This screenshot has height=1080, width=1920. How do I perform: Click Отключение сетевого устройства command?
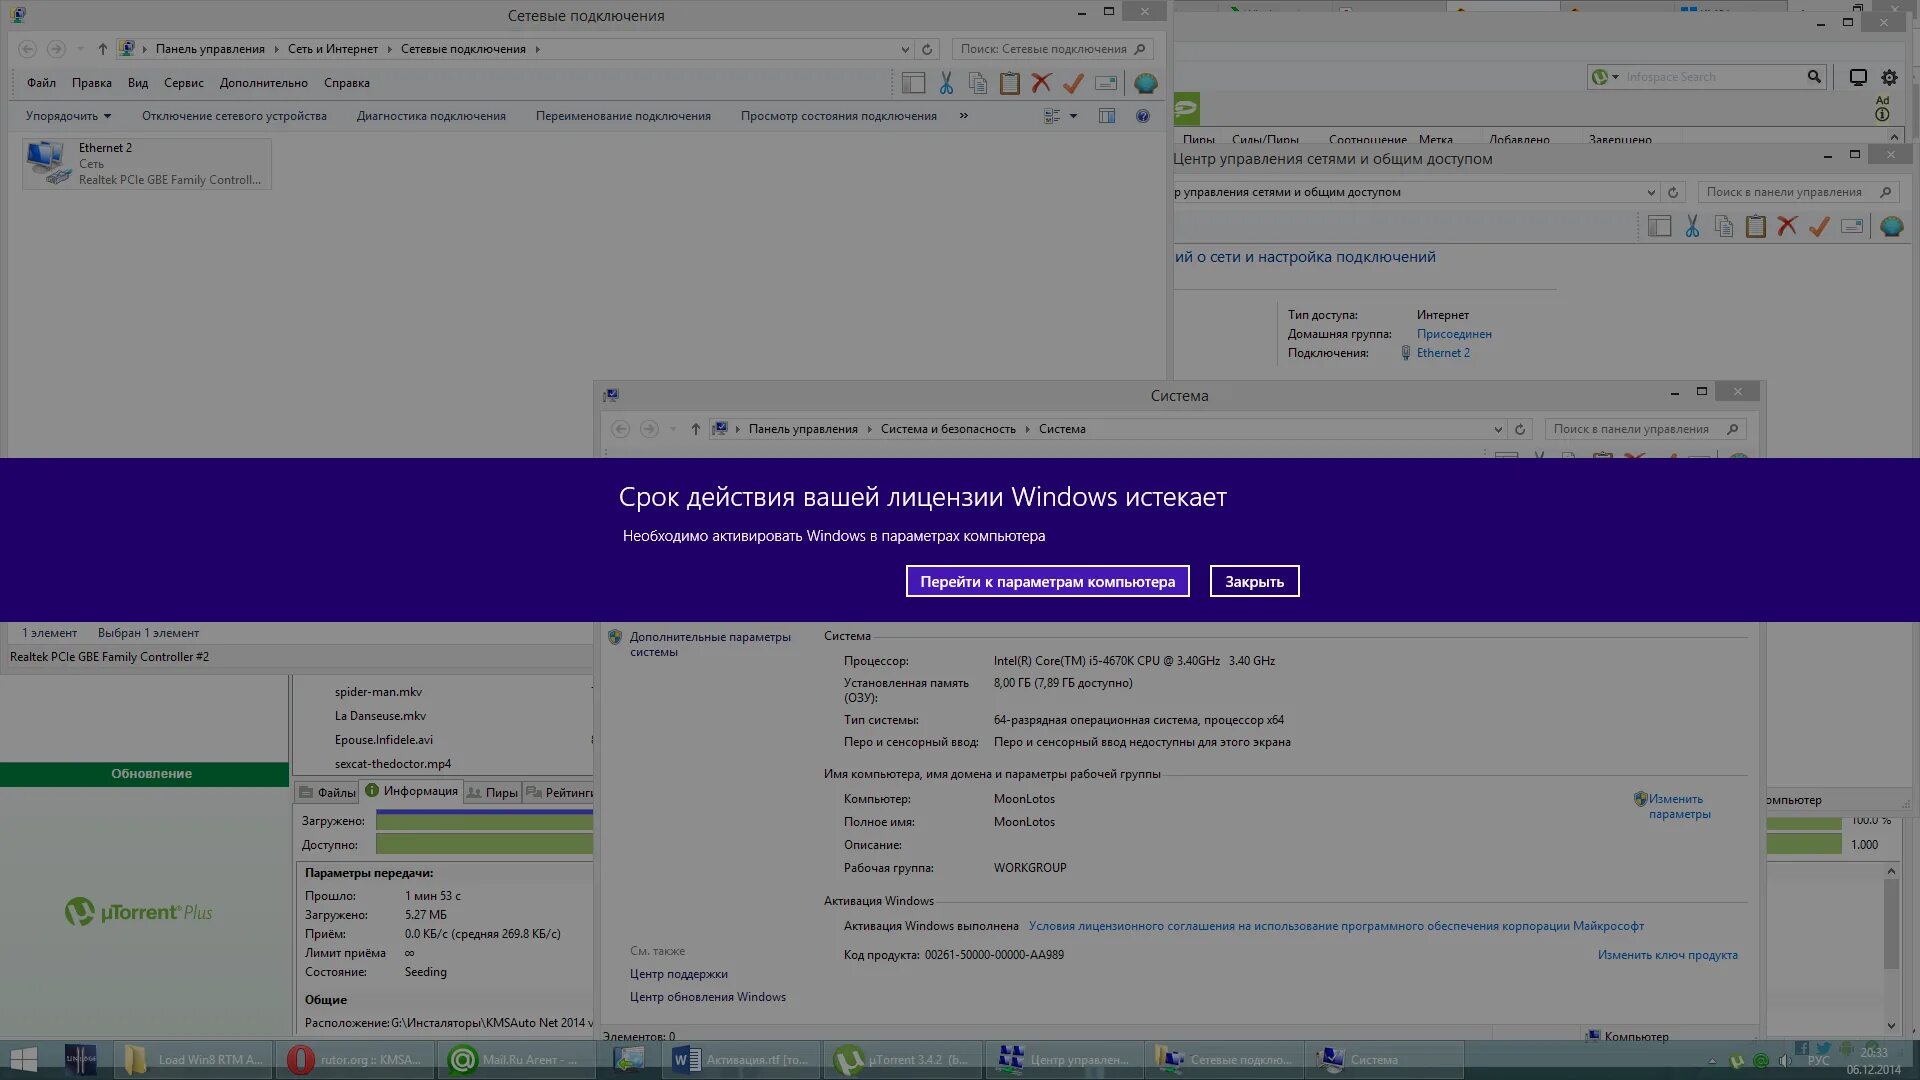tap(234, 116)
